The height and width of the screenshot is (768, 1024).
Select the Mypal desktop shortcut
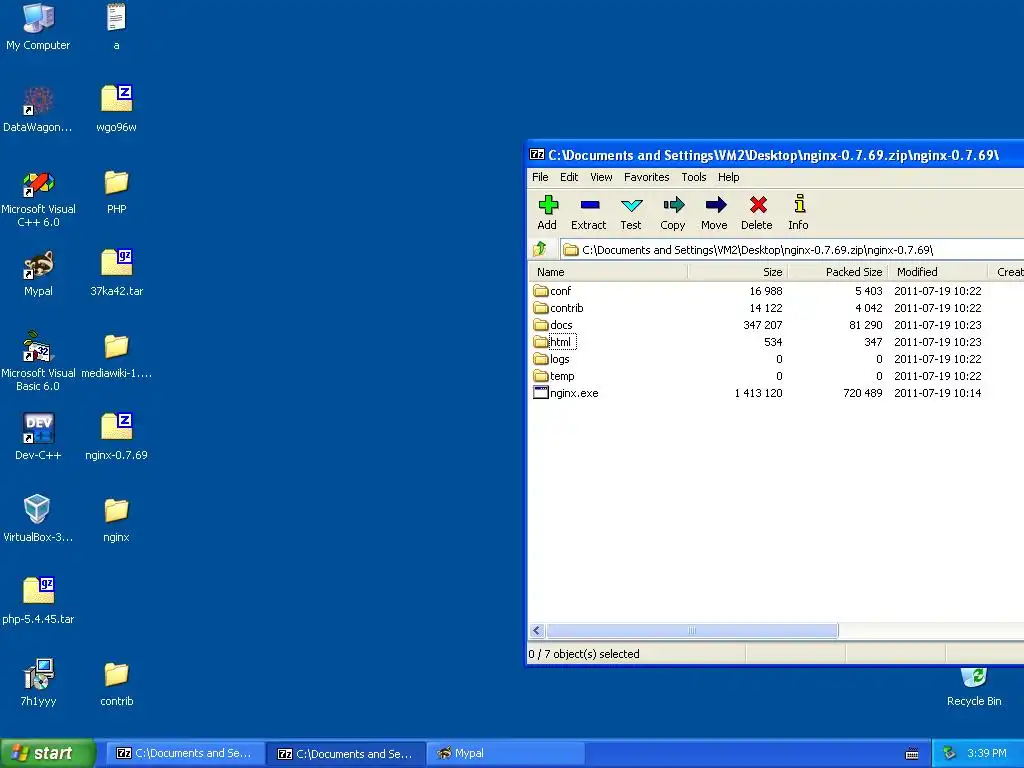pyautogui.click(x=38, y=274)
